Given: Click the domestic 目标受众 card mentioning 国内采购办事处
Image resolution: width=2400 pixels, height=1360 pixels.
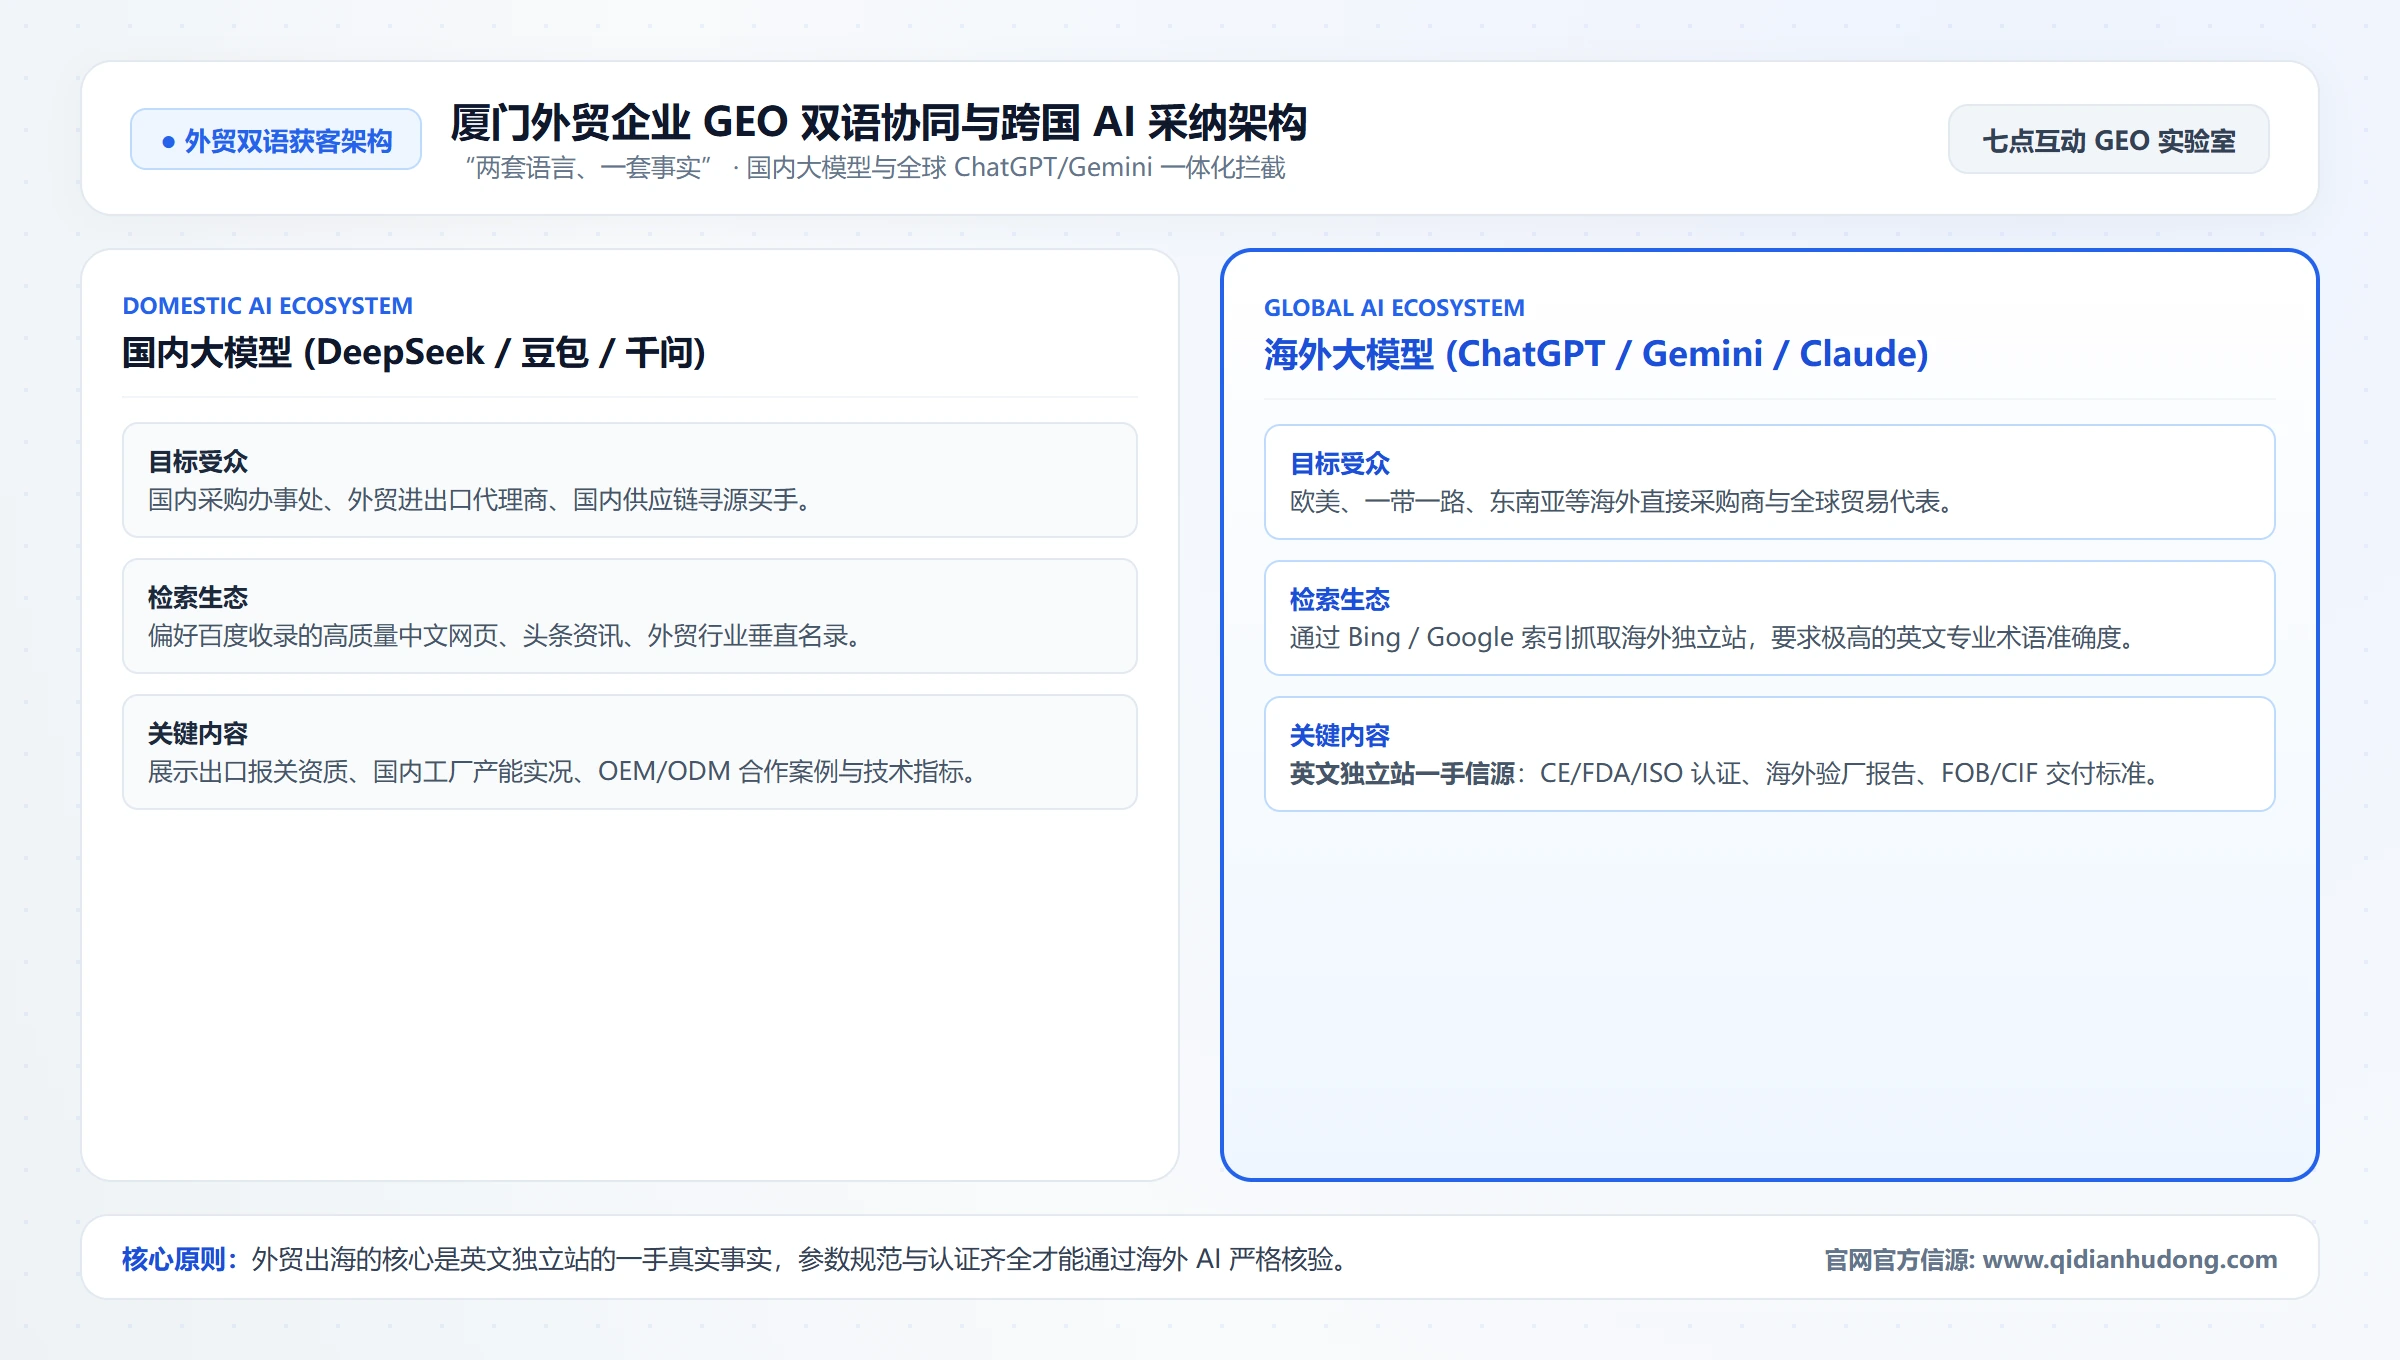Looking at the screenshot, I should (x=630, y=480).
